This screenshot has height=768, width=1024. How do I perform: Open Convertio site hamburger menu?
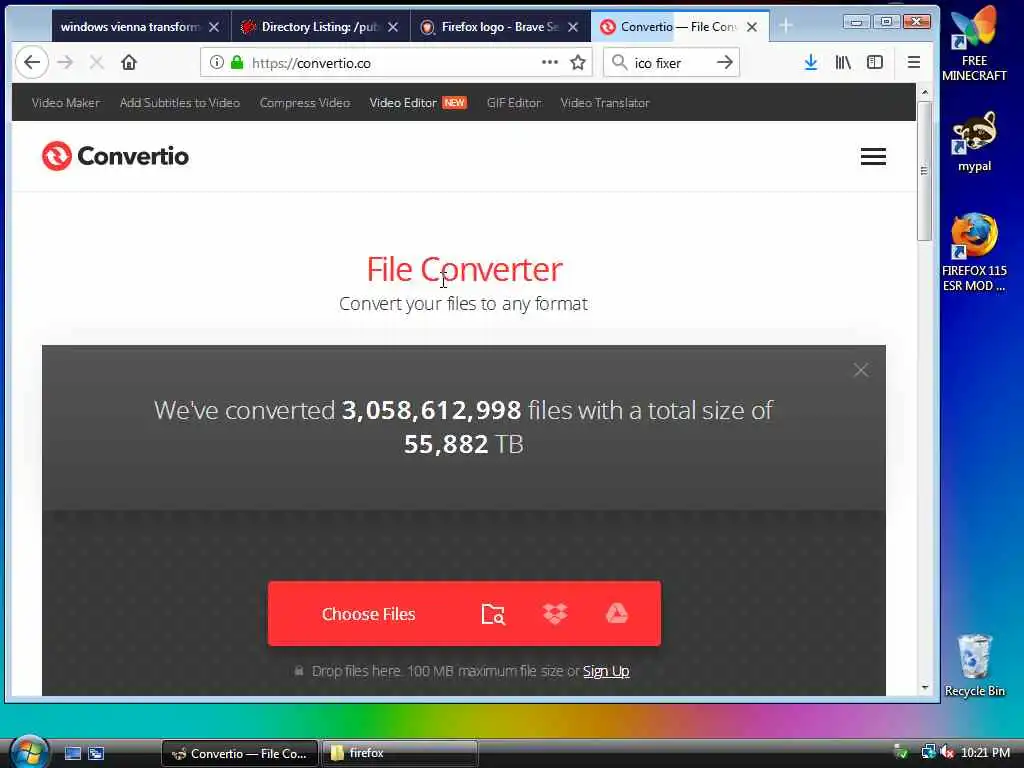873,157
